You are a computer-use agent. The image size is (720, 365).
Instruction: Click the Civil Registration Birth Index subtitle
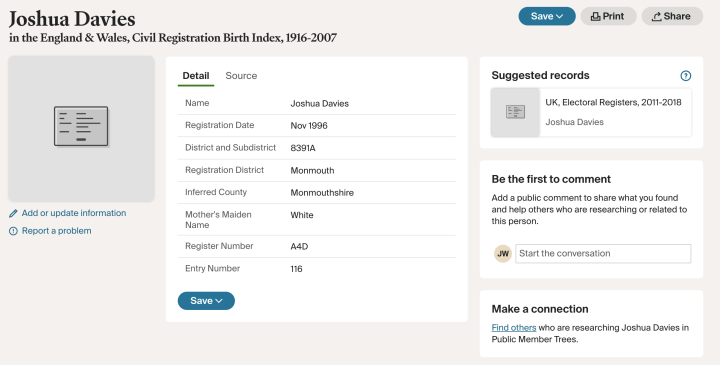pyautogui.click(x=173, y=38)
